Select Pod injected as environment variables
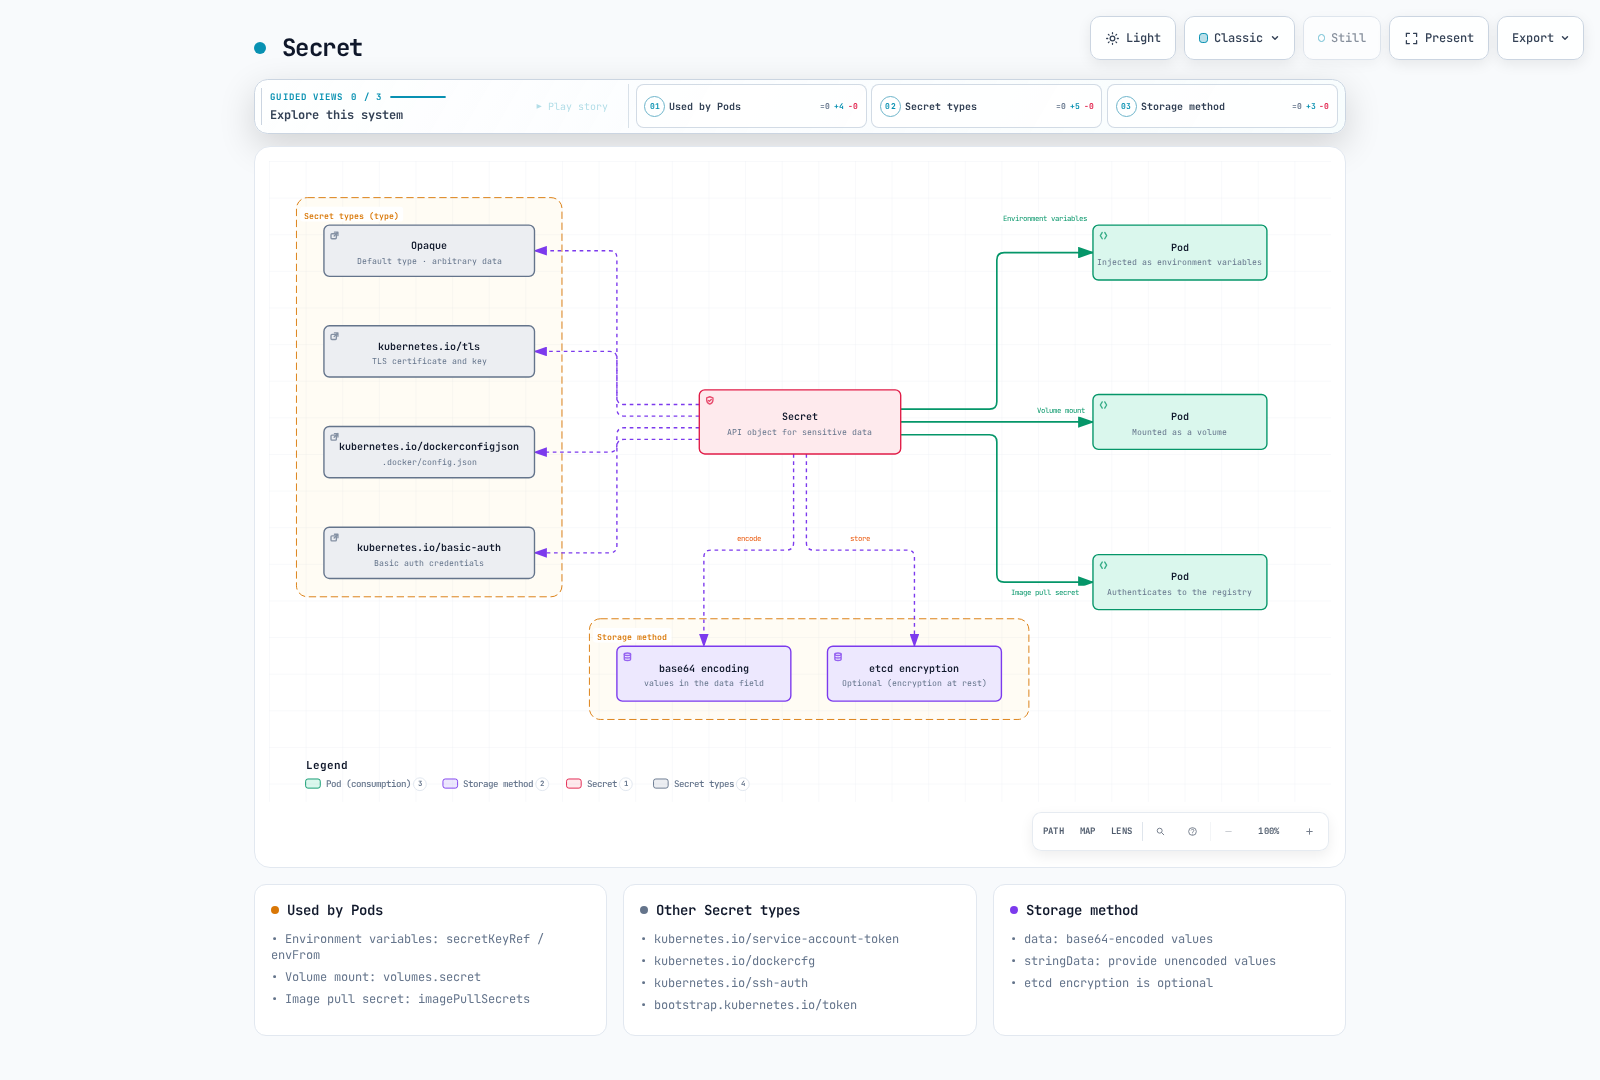This screenshot has width=1600, height=1080. tap(1180, 253)
